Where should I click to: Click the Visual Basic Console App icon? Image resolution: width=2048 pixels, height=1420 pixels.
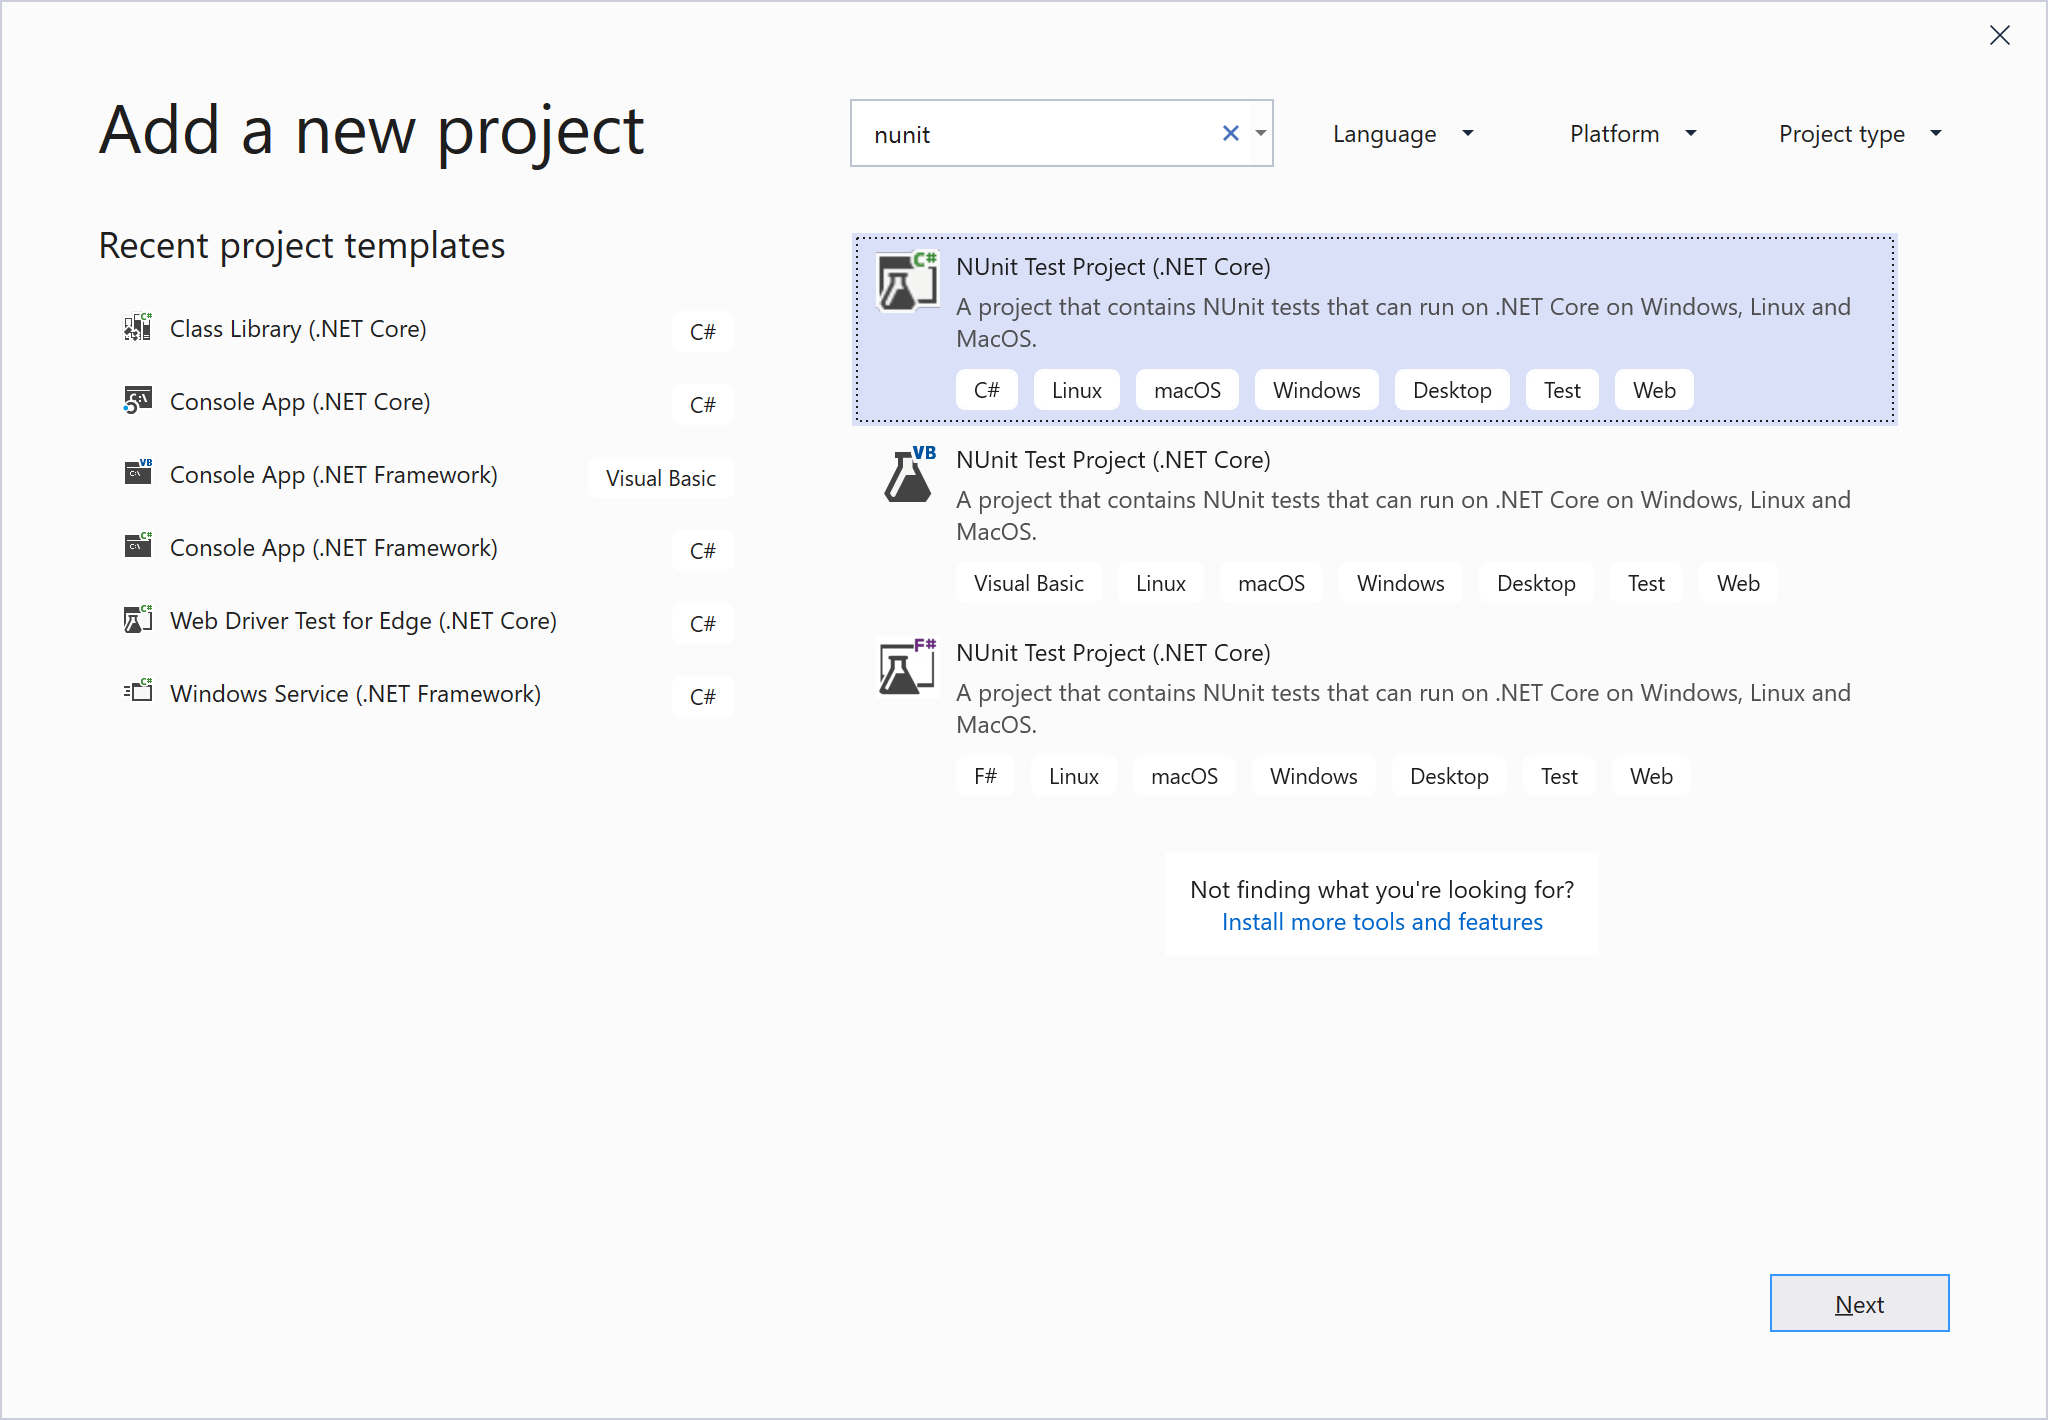click(137, 473)
